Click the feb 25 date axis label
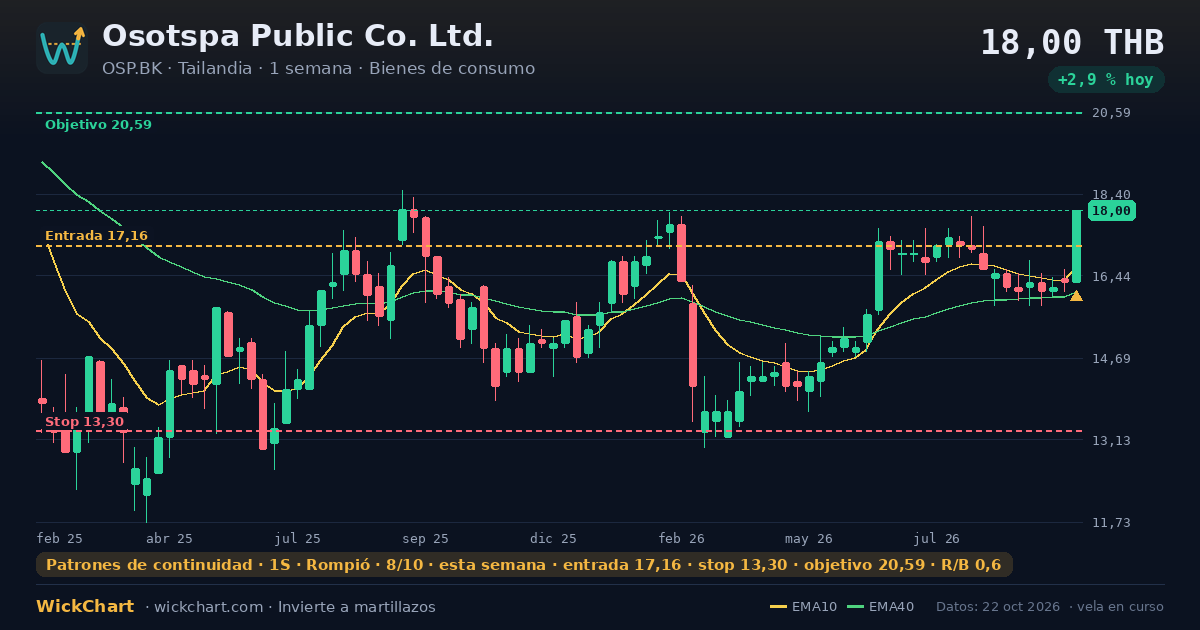The image size is (1200, 630). point(60,538)
